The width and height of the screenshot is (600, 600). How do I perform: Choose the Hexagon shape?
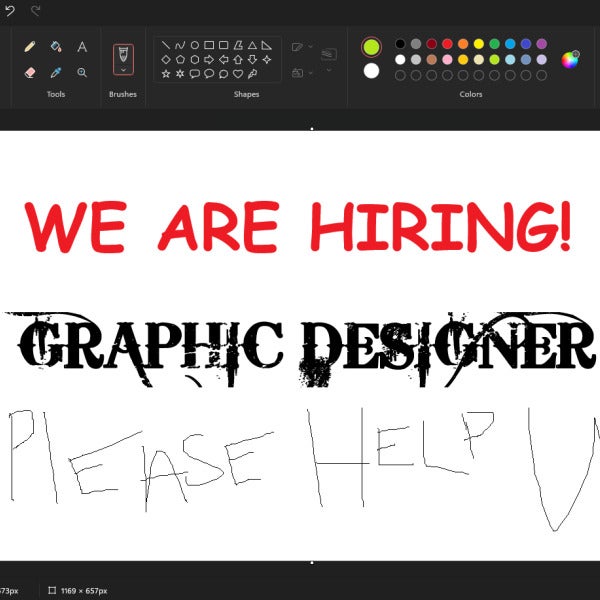tap(195, 59)
